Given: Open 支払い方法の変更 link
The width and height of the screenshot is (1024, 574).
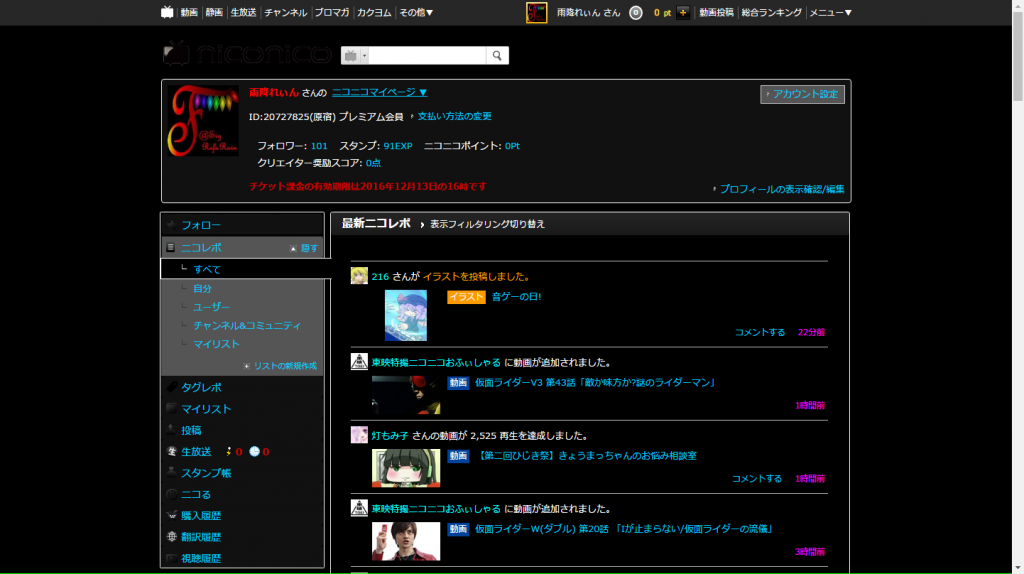Looking at the screenshot, I should coord(455,116).
